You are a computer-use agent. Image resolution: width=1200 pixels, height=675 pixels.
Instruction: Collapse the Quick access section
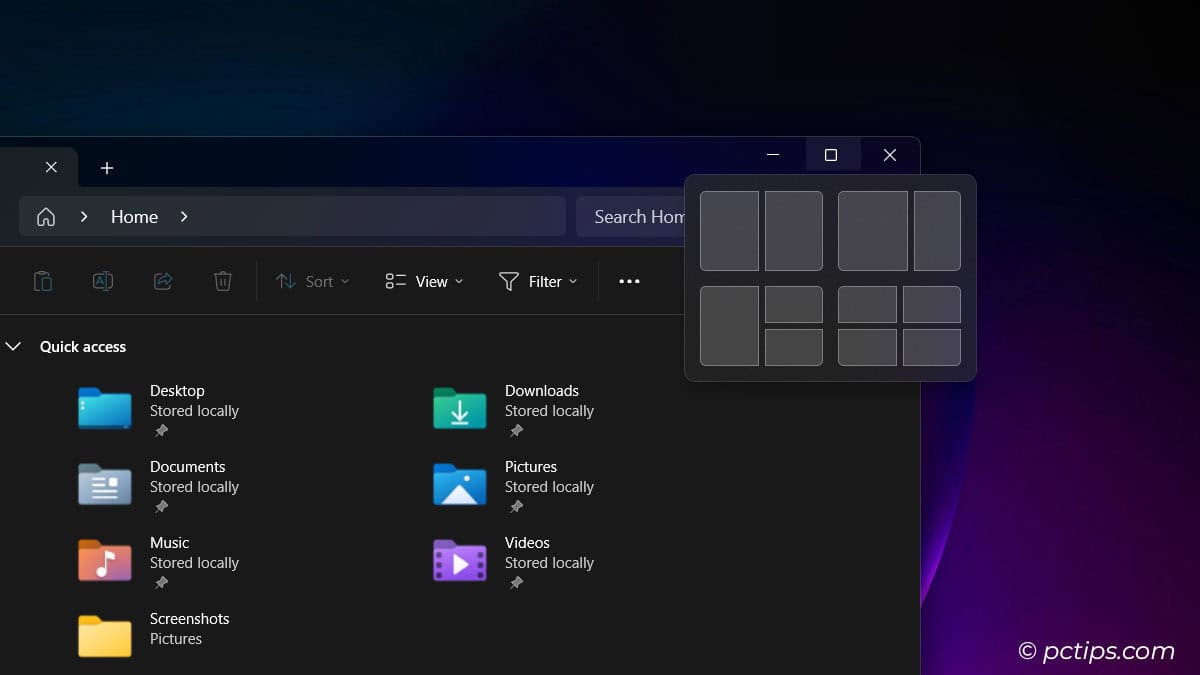point(14,346)
